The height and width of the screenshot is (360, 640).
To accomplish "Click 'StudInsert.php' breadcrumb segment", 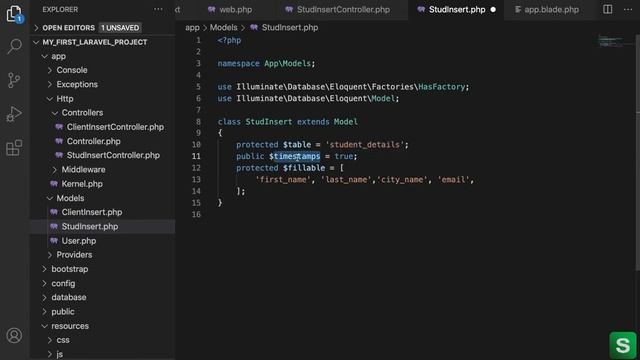I will (x=290, y=28).
